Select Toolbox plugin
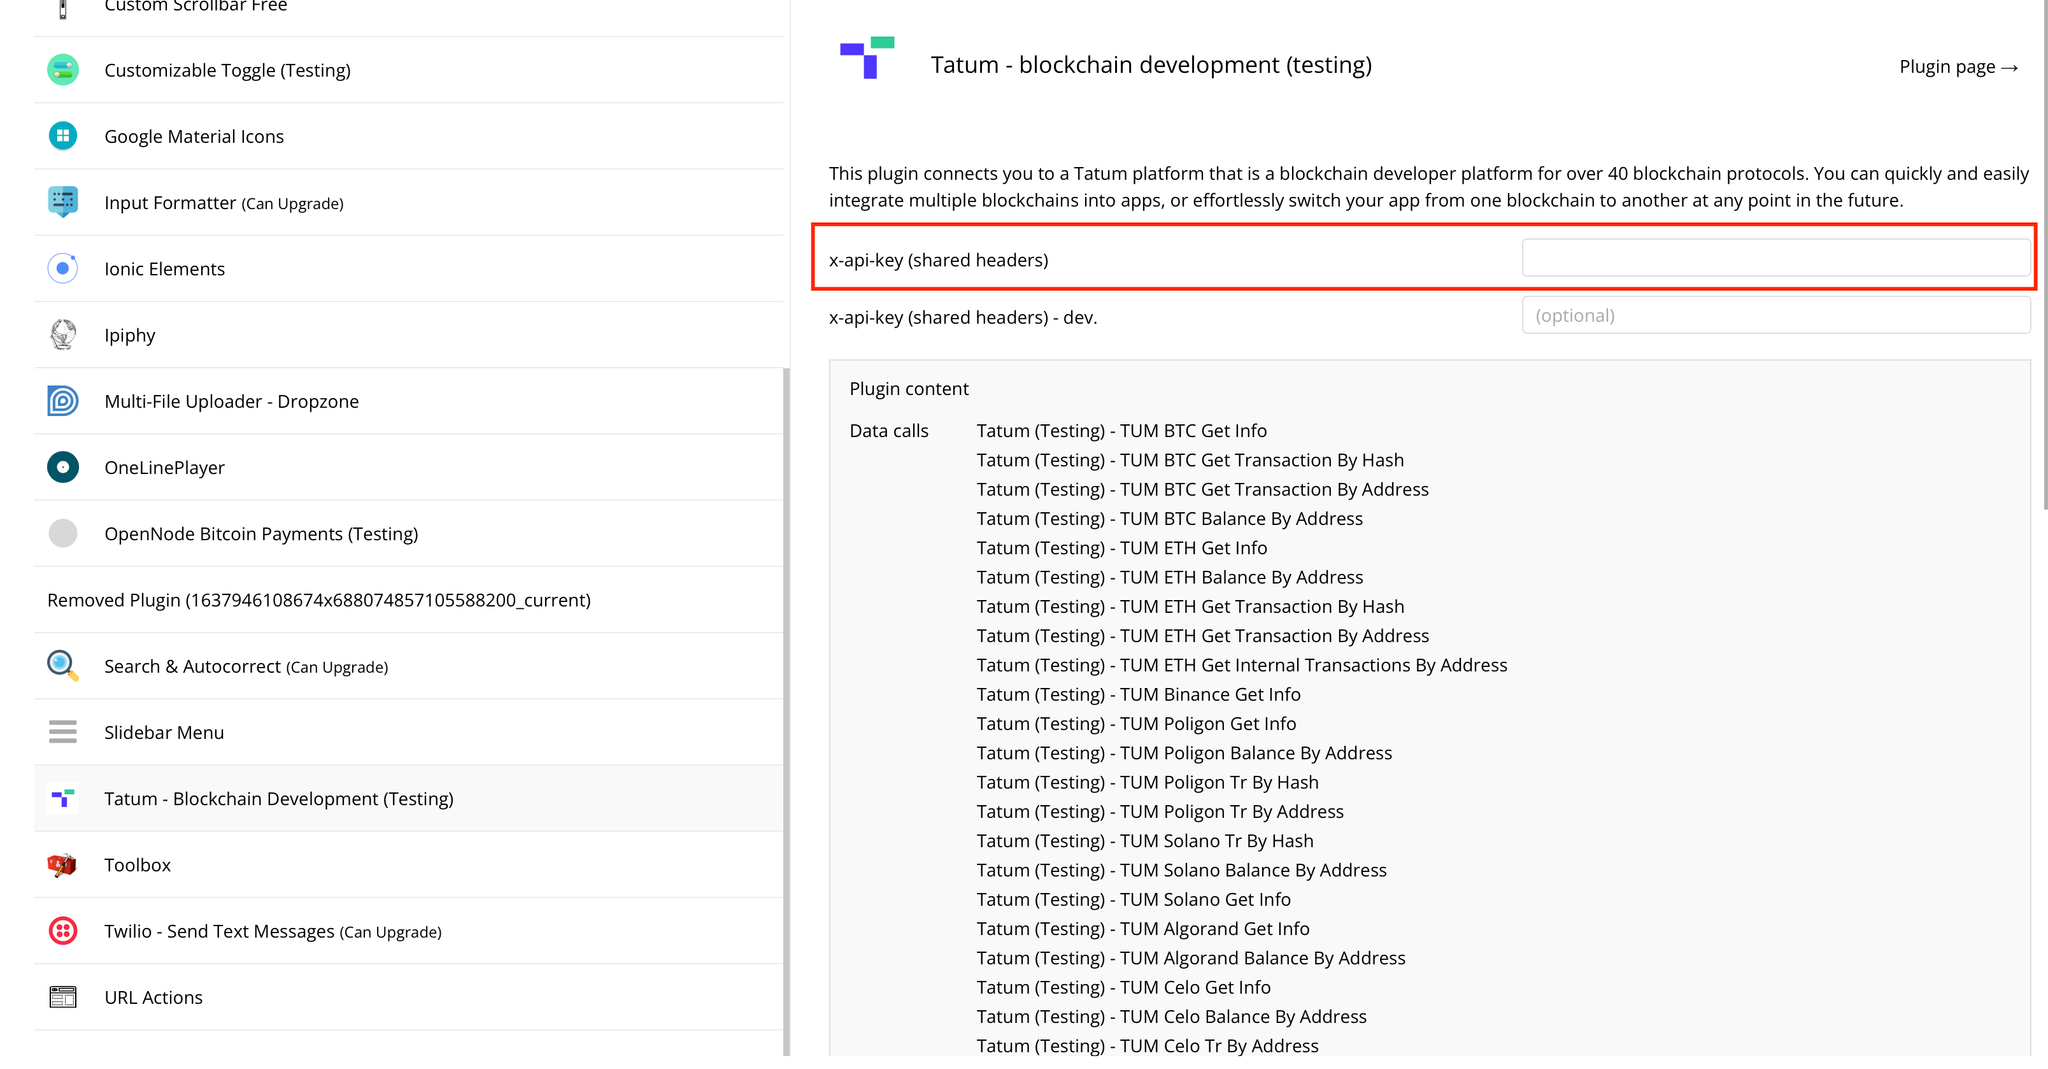Image resolution: width=2048 pixels, height=1069 pixels. [x=409, y=864]
